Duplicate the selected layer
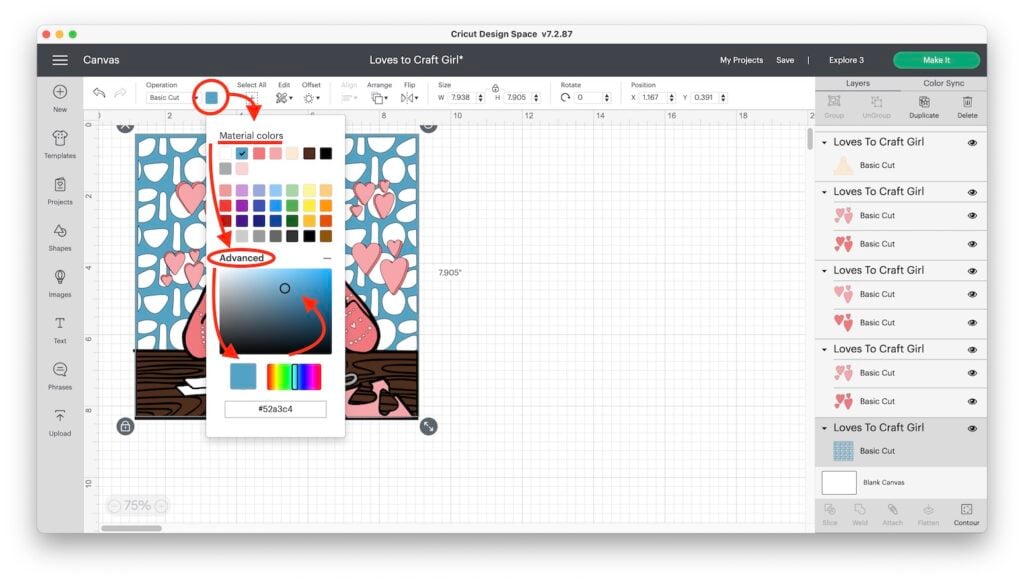The height and width of the screenshot is (582, 1024). tap(924, 106)
